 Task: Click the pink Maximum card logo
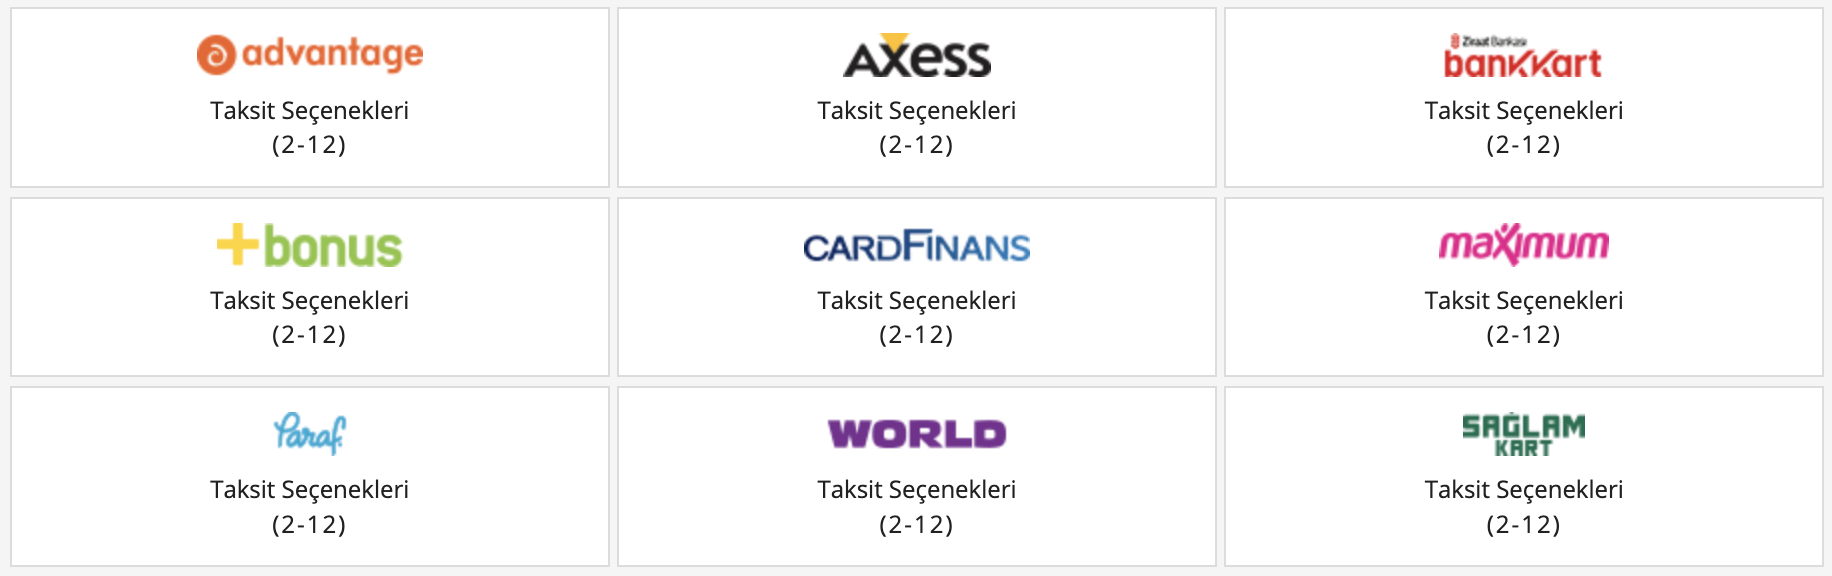pyautogui.click(x=1523, y=244)
